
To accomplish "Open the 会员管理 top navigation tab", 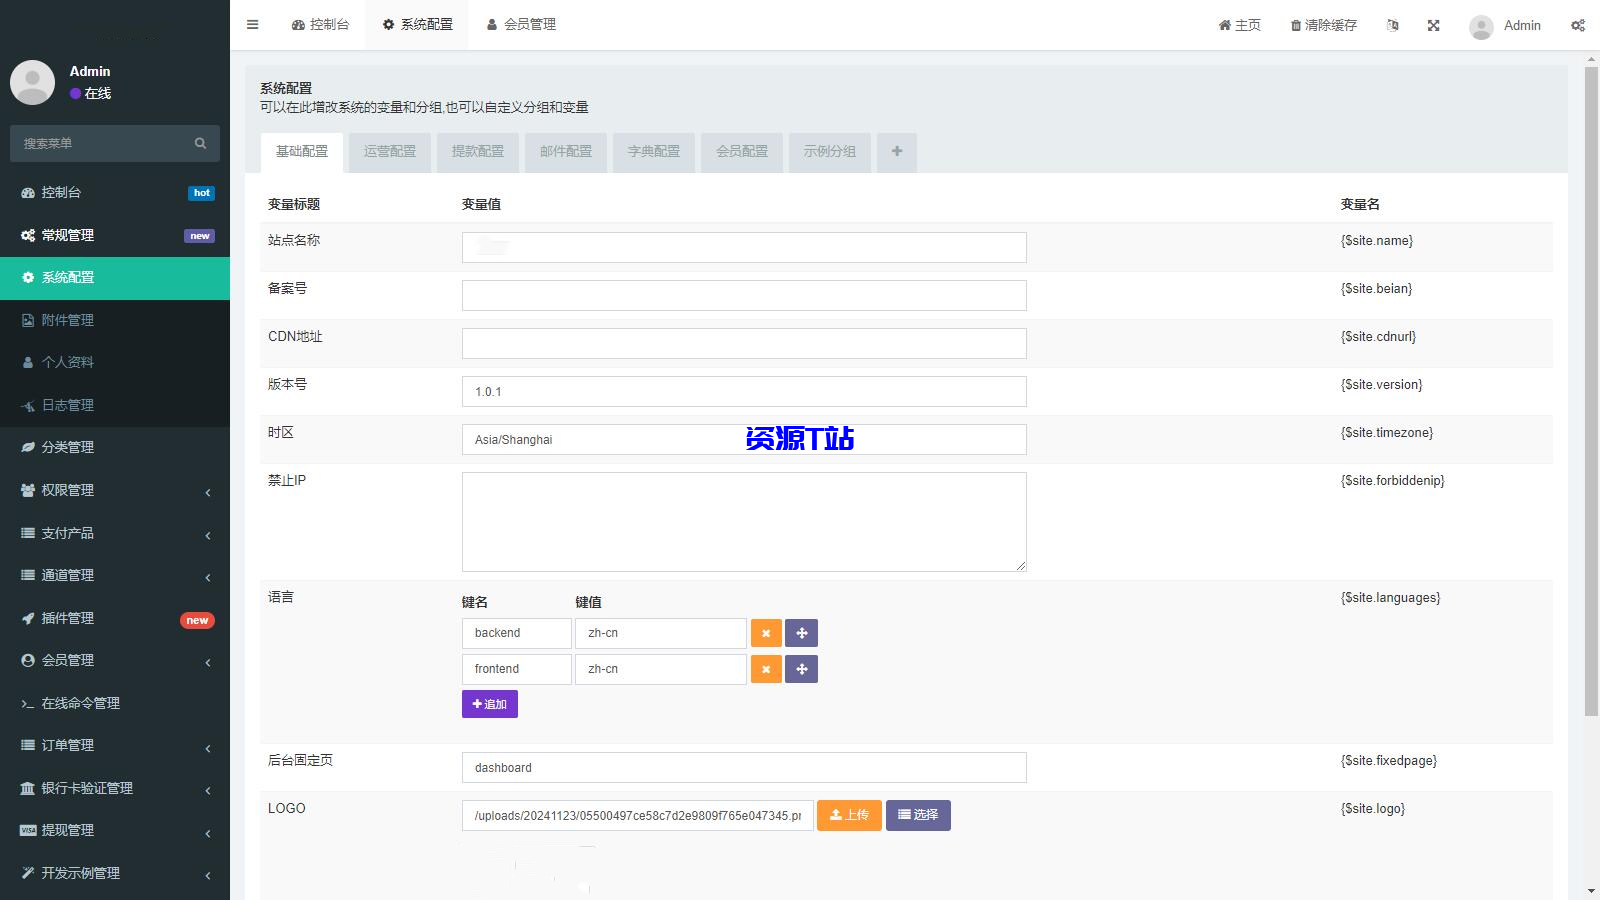I will 521,25.
